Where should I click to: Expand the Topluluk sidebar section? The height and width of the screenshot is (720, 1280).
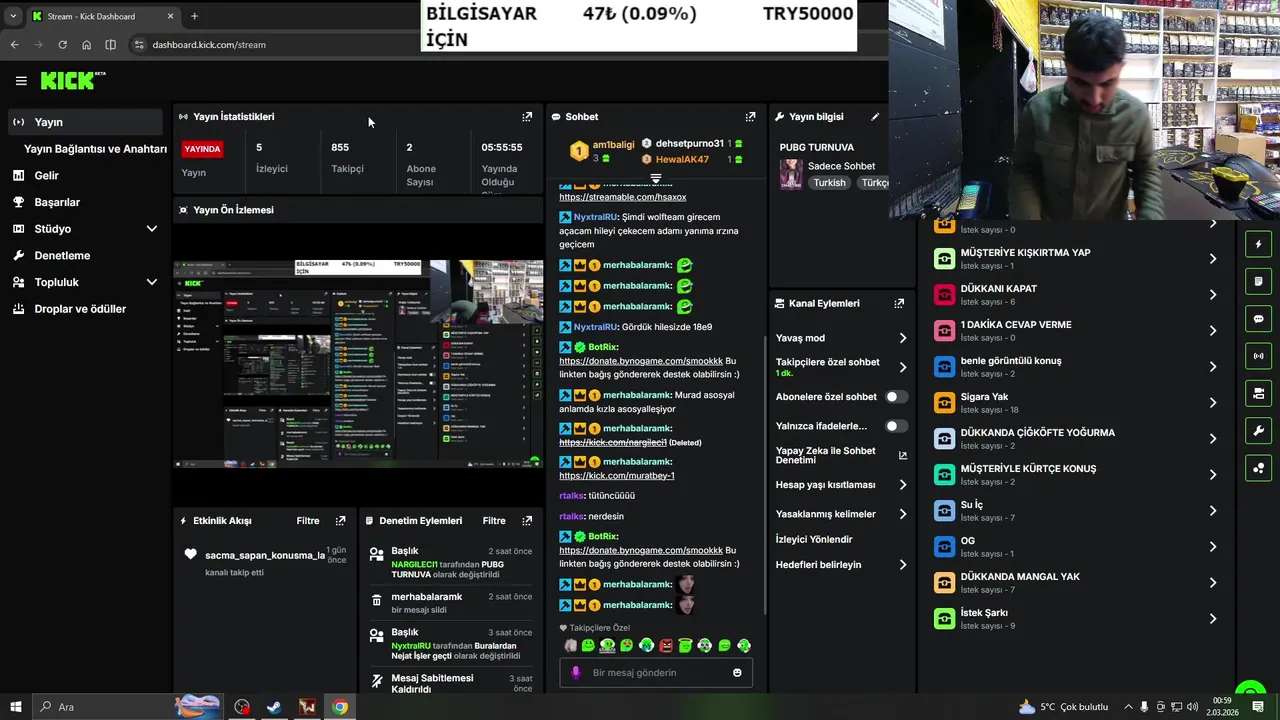coord(152,282)
